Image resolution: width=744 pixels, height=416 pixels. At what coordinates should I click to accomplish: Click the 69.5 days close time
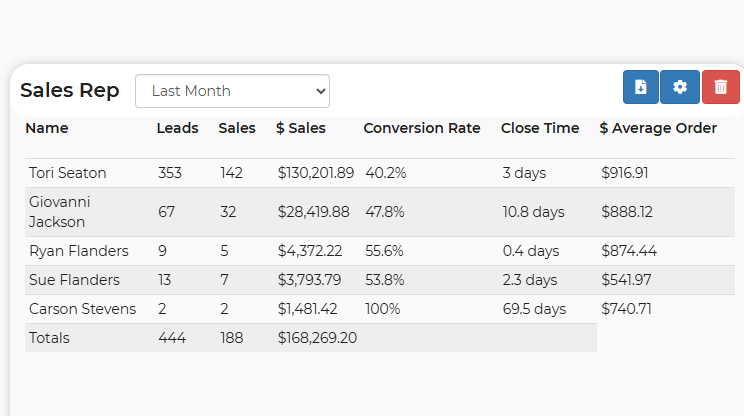tap(534, 309)
